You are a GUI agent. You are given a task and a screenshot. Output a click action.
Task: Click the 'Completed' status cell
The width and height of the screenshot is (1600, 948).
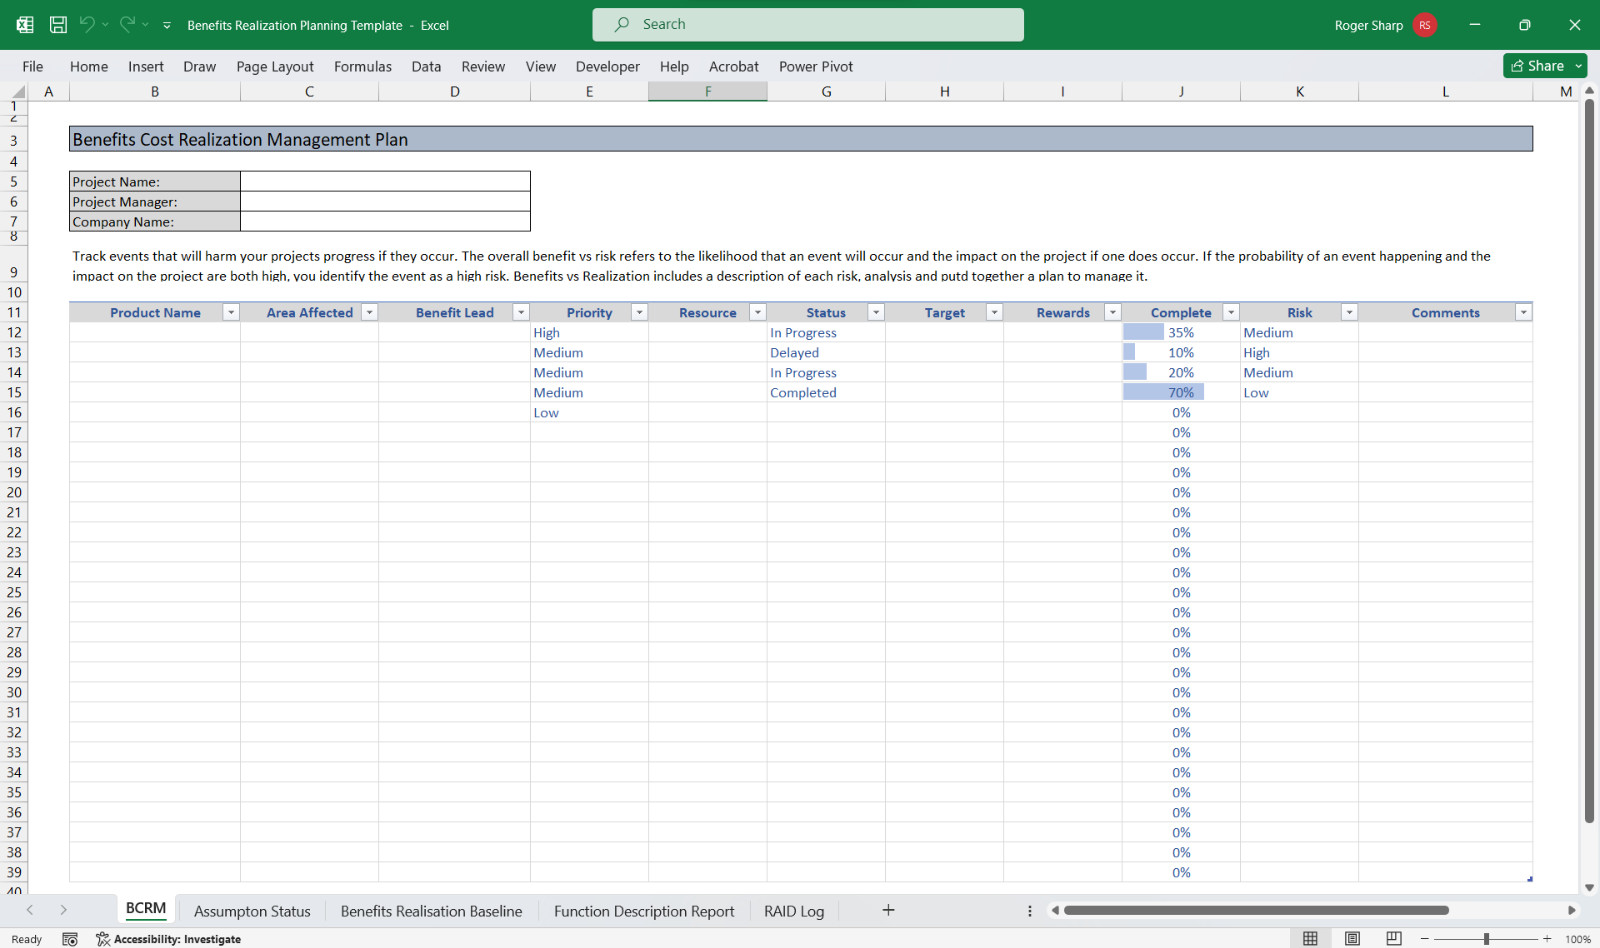point(826,392)
